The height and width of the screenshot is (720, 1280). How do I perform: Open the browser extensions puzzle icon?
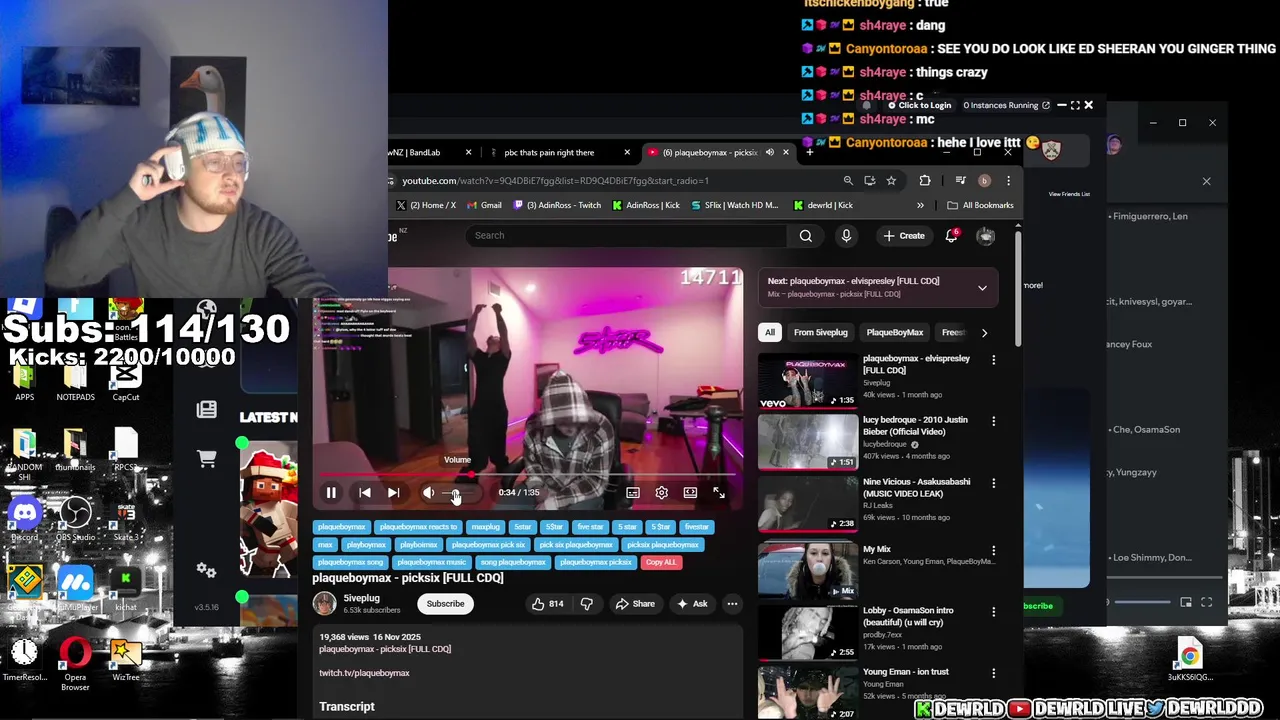point(925,181)
